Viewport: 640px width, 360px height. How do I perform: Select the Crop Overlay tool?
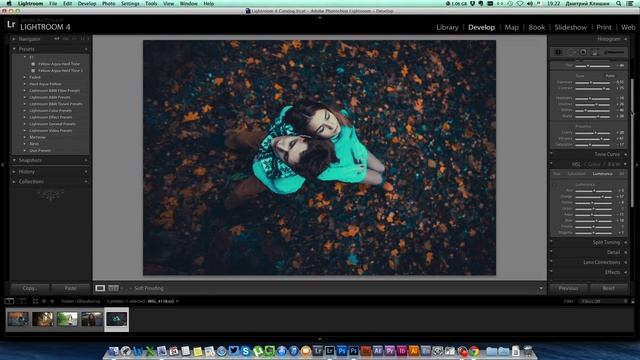coord(558,52)
